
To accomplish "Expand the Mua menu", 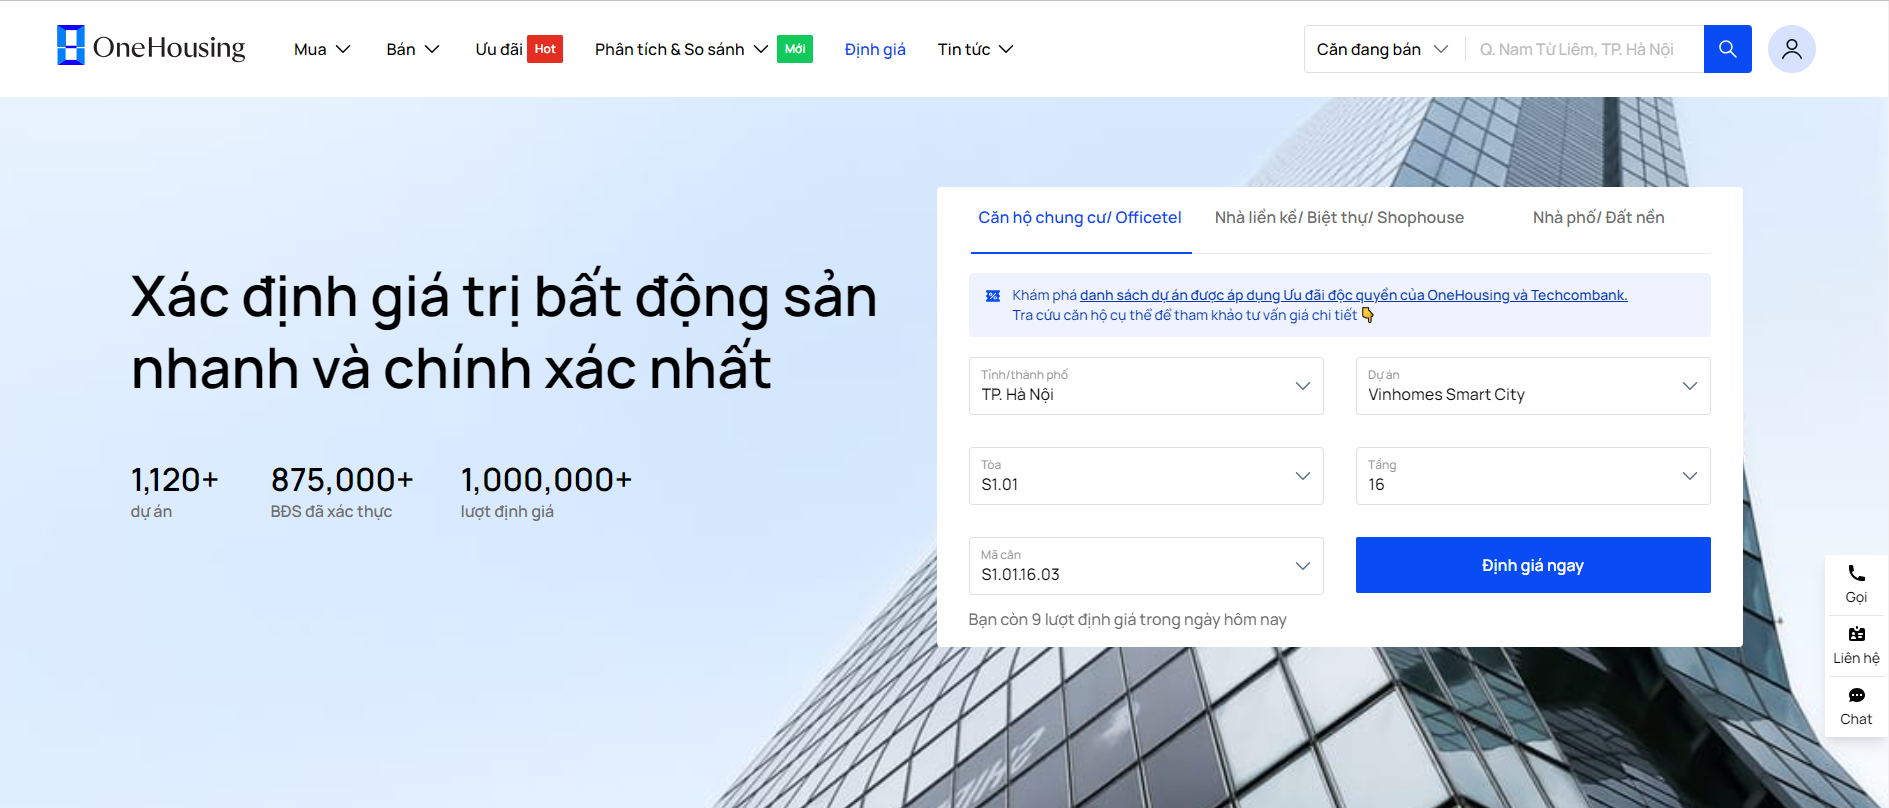I will 322,49.
